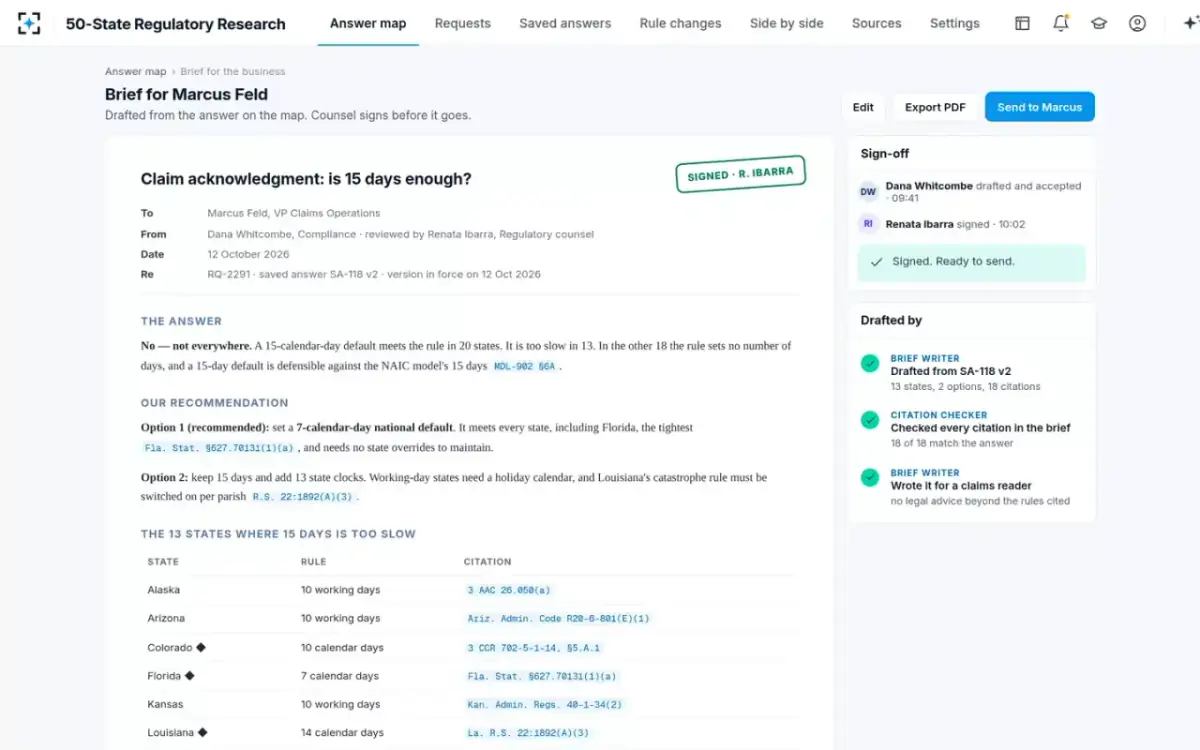Viewport: 1200px width, 750px height.
Task: Open the notifications bell
Action: [1061, 23]
